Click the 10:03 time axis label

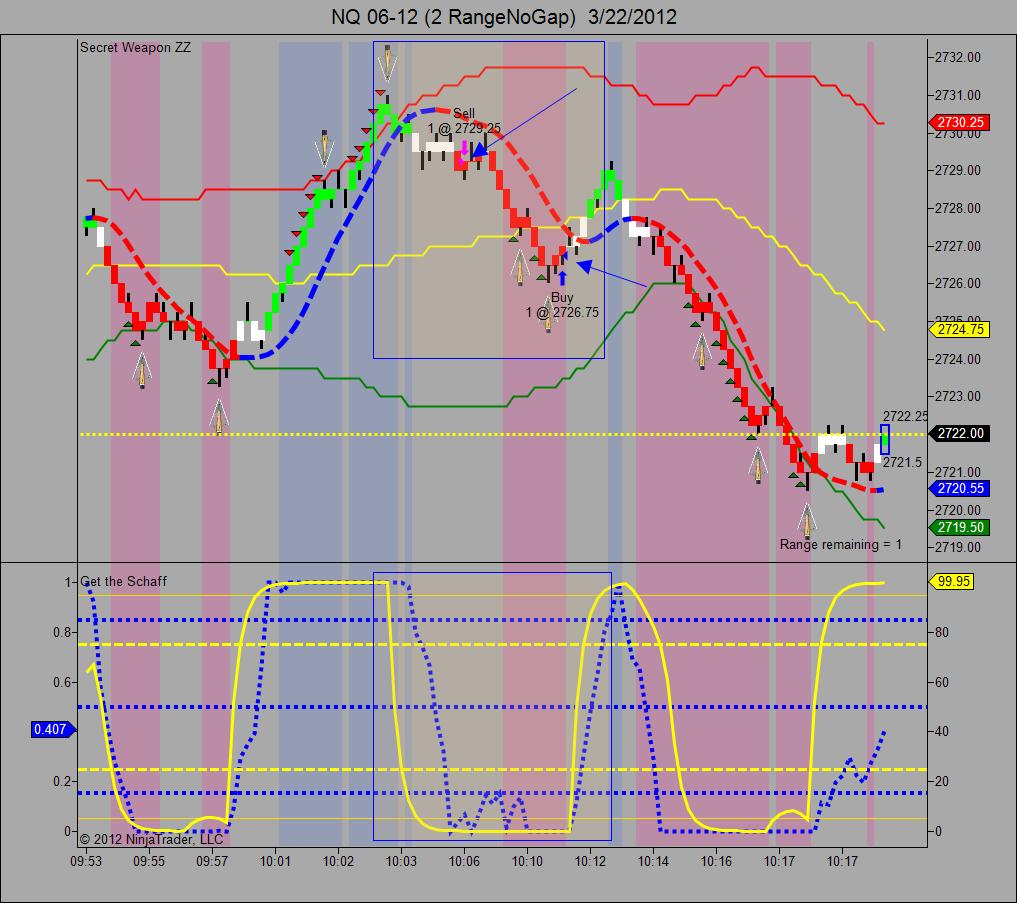click(401, 861)
